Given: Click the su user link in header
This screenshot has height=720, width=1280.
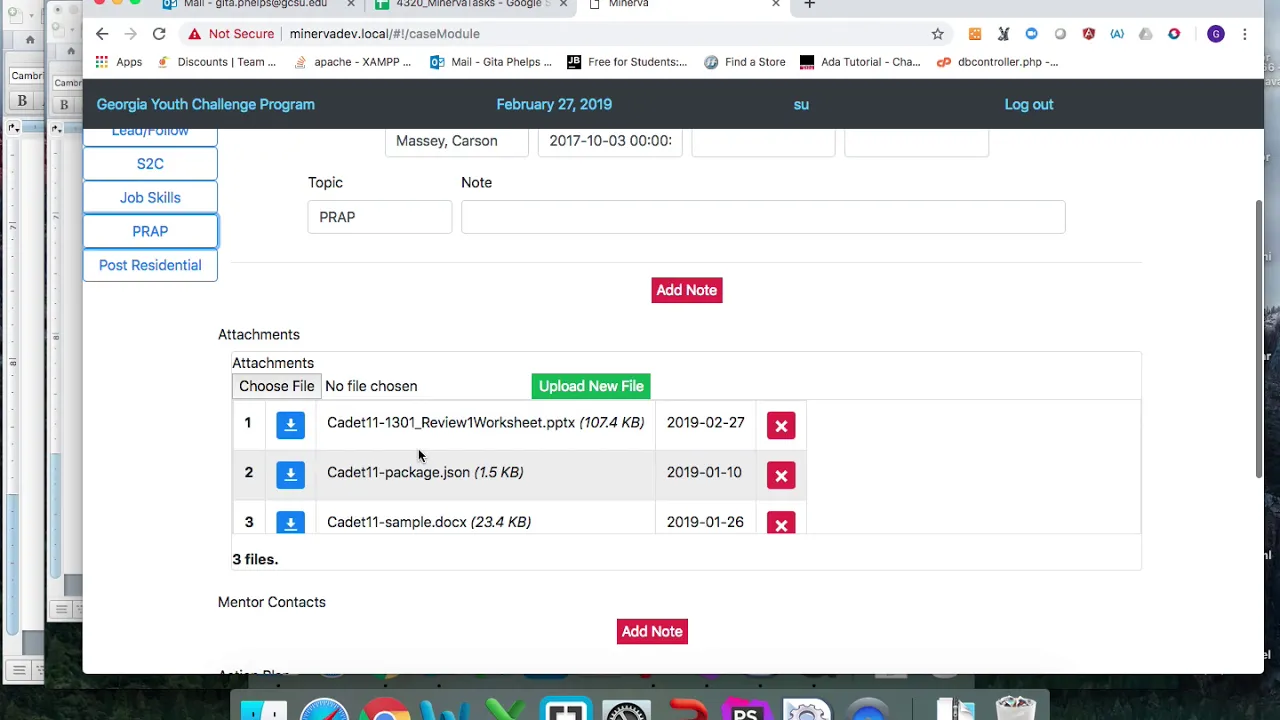Looking at the screenshot, I should click(x=801, y=104).
